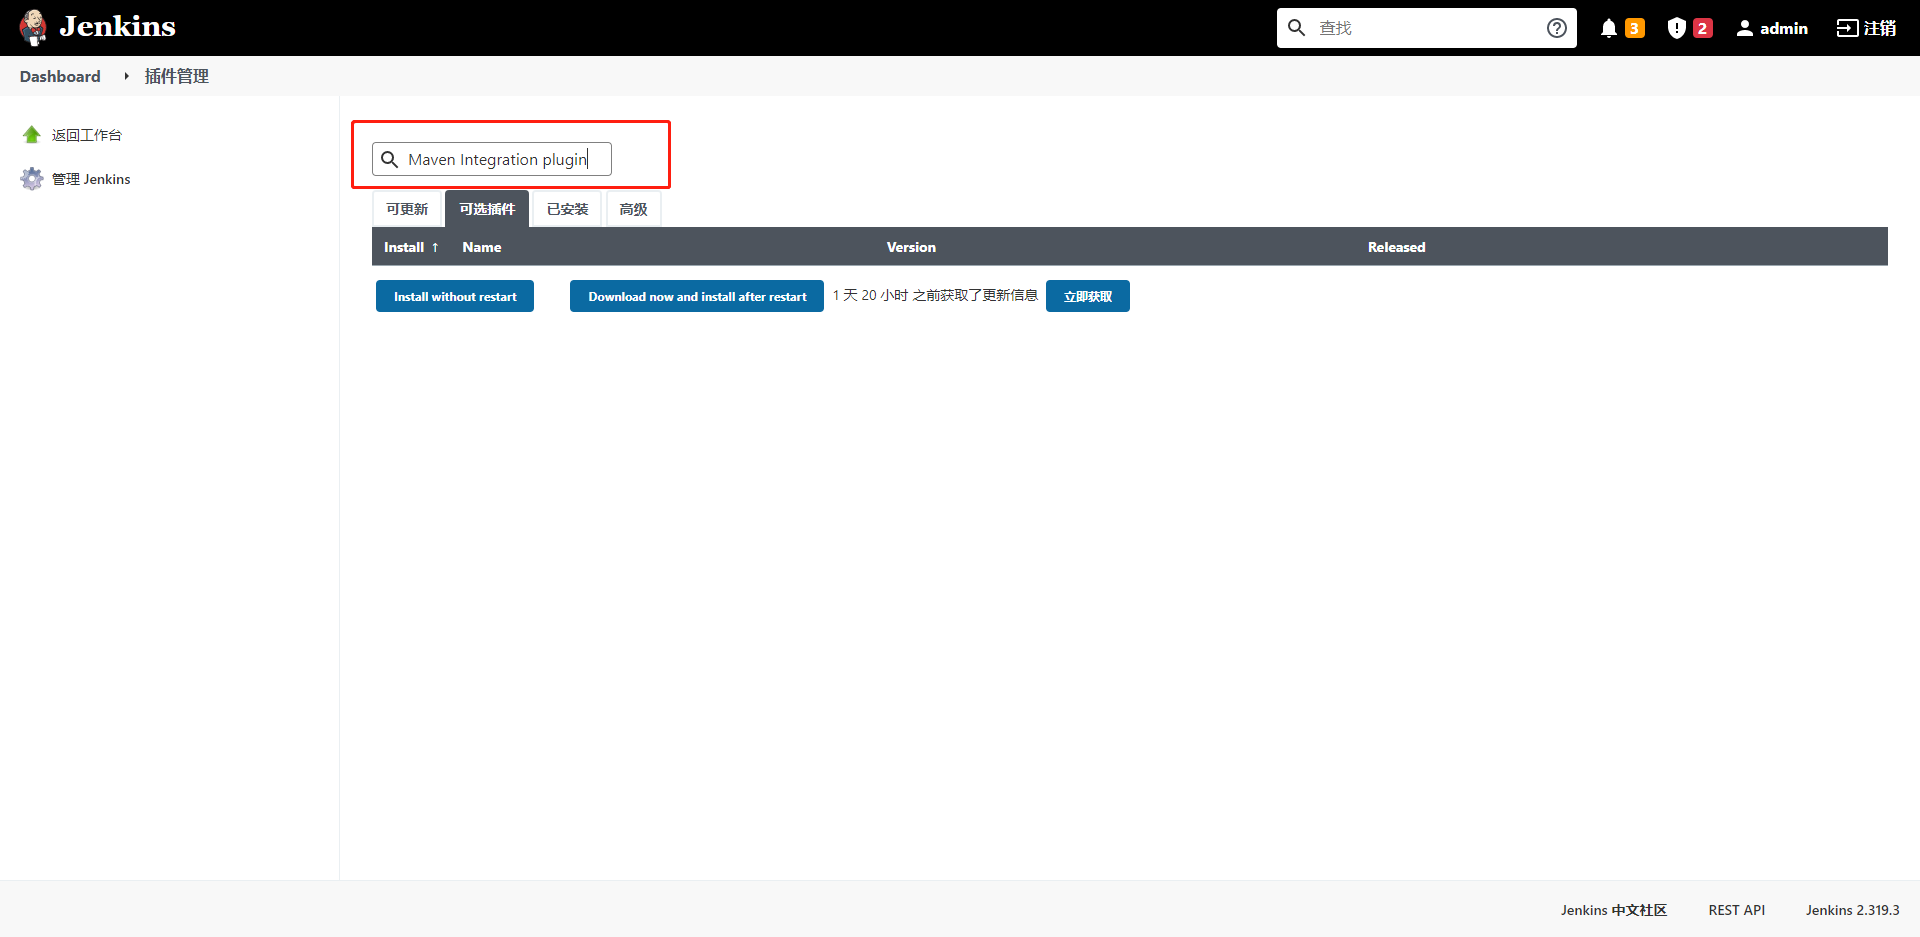
Task: Click the Install column sort arrow
Action: [435, 247]
